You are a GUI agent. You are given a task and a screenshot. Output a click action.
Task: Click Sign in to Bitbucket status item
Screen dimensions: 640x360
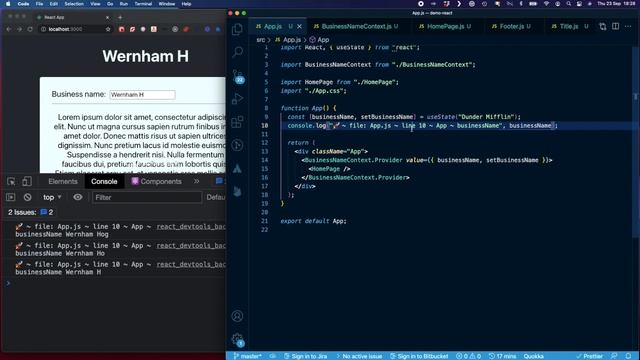419,356
